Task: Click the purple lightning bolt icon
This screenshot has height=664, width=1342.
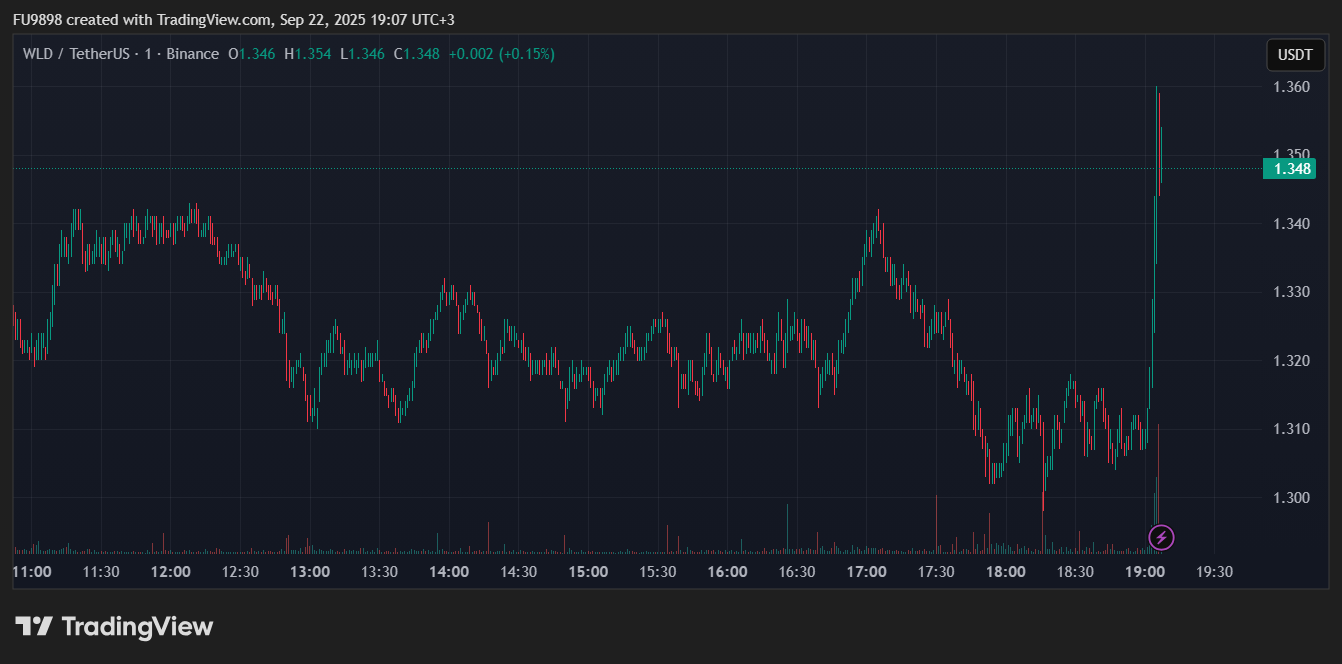Action: click(1161, 538)
